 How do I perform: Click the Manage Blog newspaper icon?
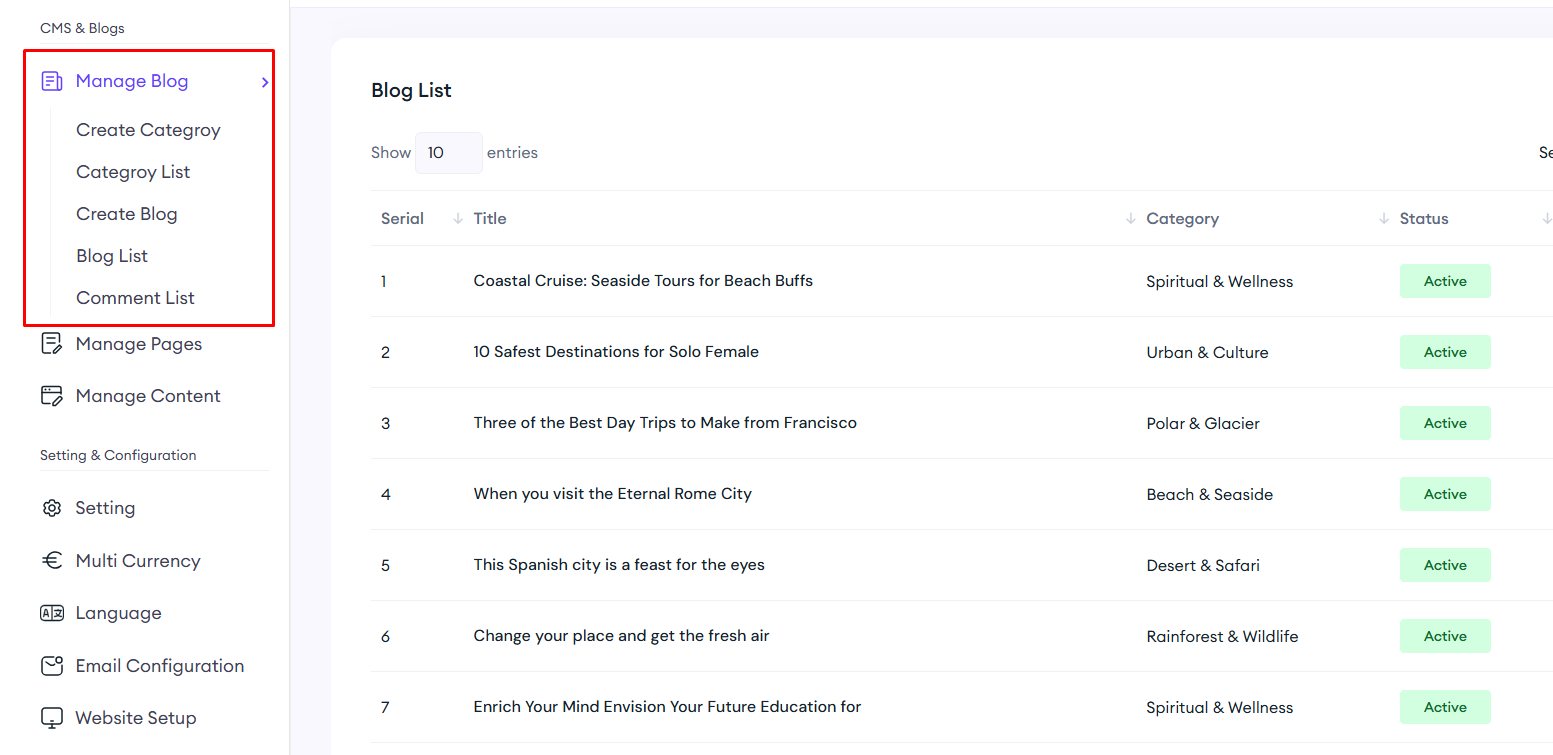click(51, 82)
